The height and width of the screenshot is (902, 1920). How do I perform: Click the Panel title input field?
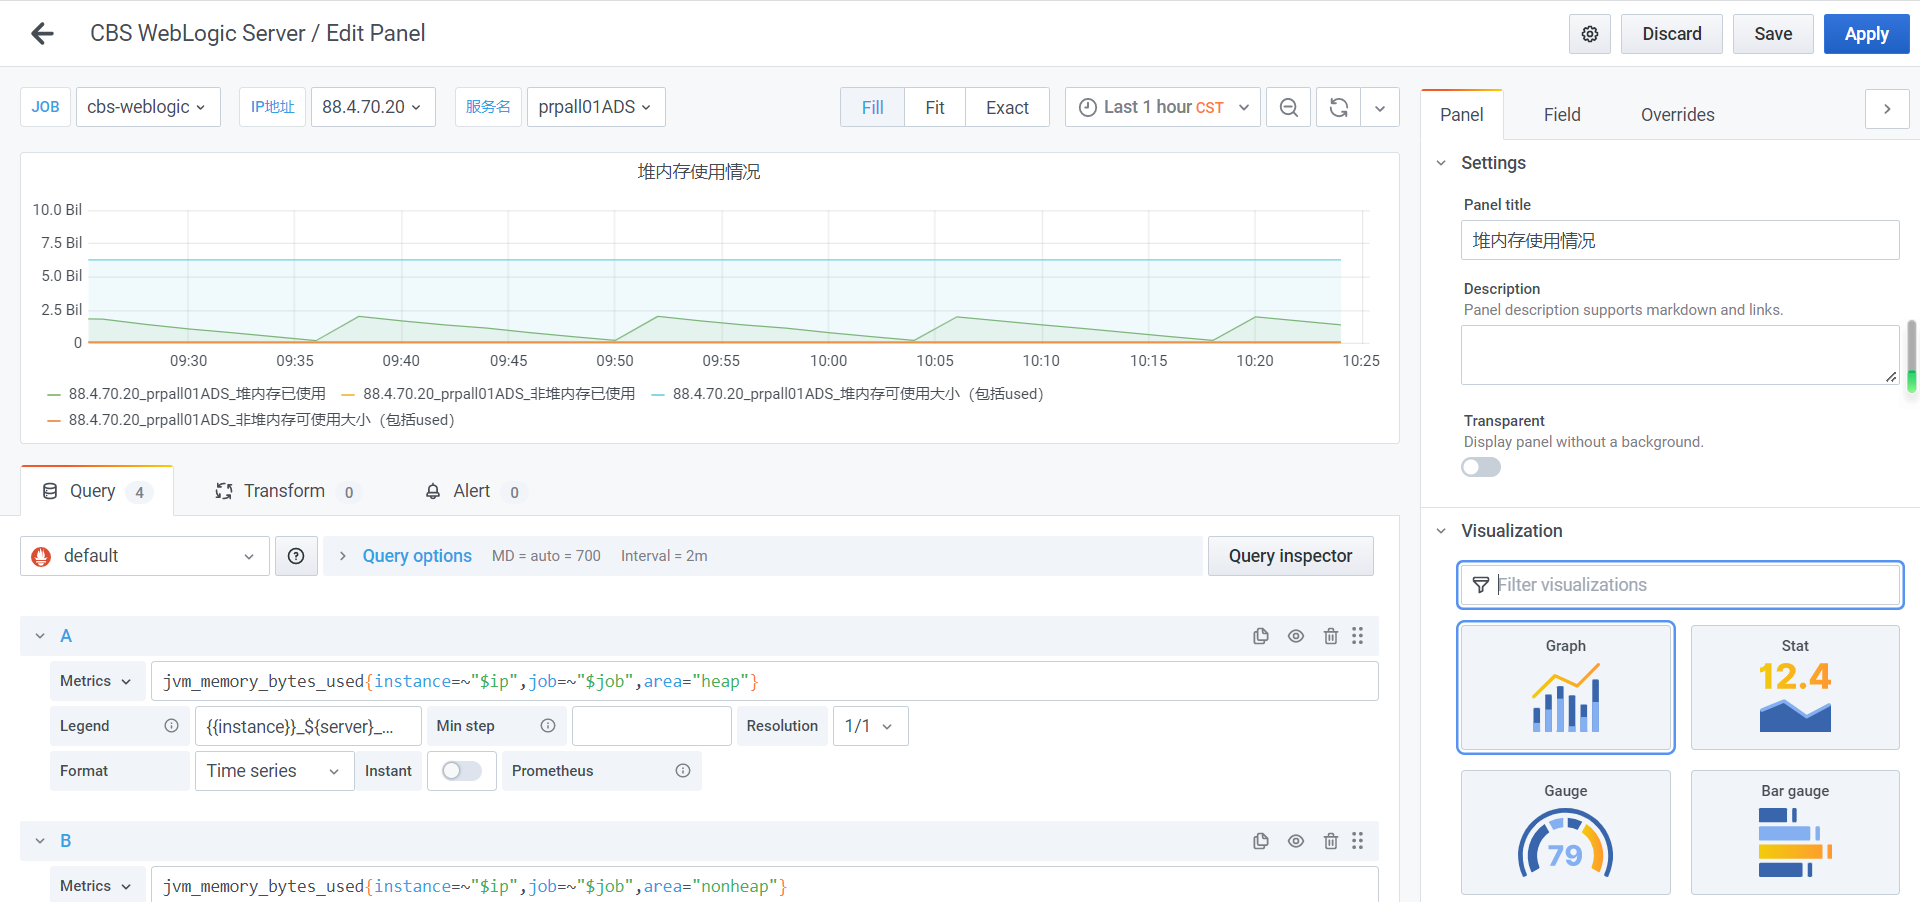tap(1680, 240)
